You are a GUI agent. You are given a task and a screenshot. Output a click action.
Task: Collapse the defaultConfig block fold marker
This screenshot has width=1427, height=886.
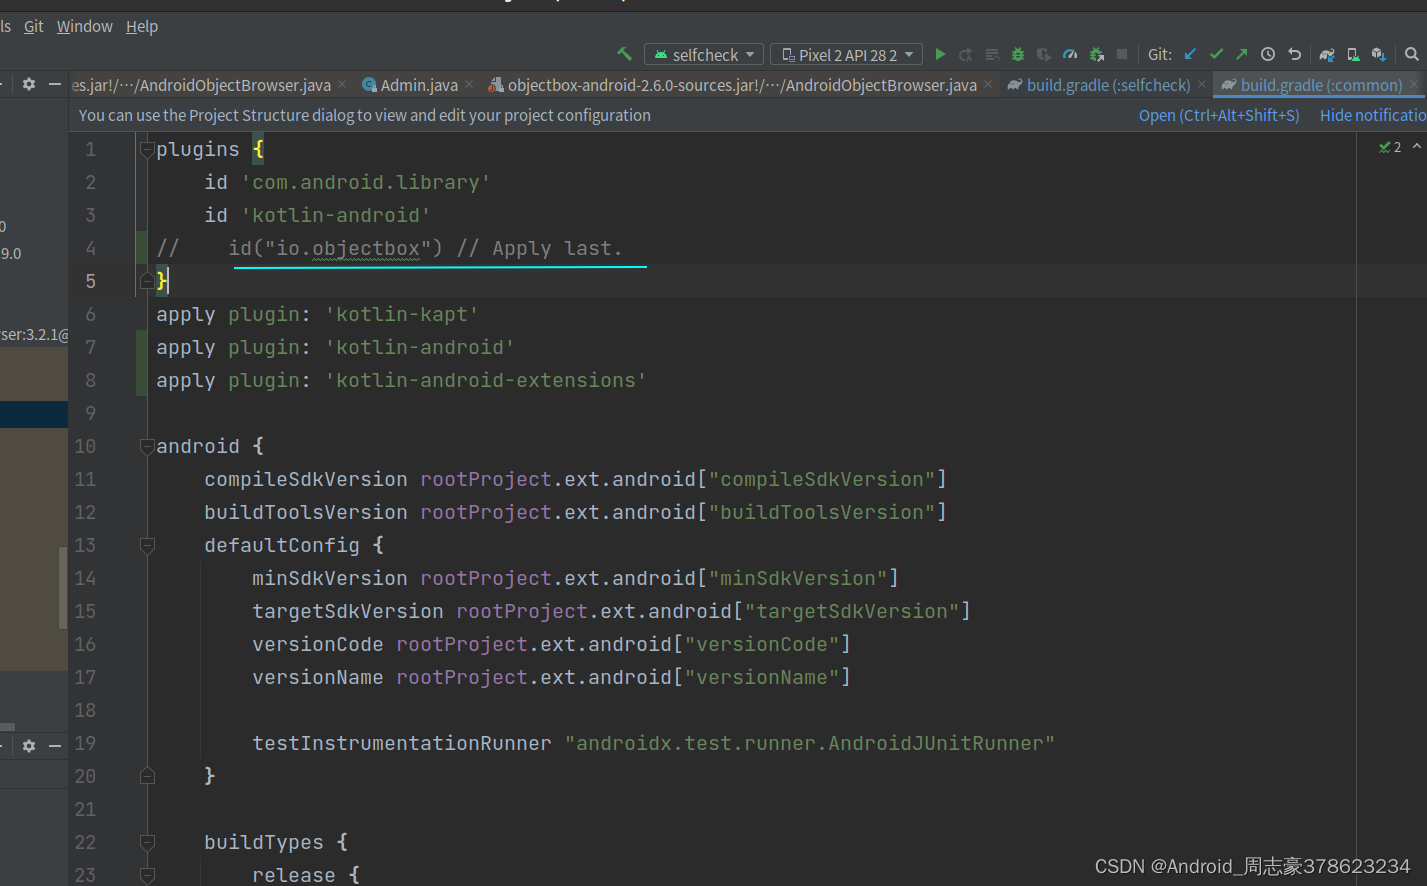tap(147, 545)
